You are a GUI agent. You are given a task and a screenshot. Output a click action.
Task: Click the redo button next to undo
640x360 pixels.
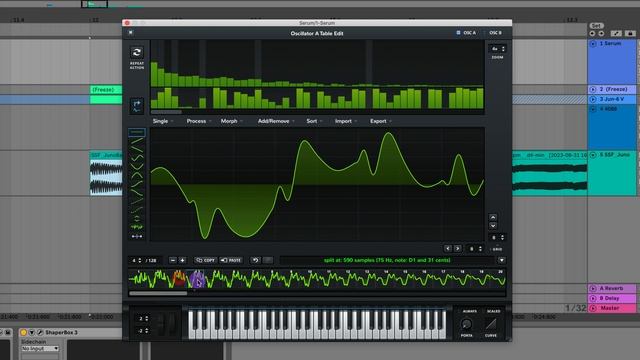click(x=268, y=260)
